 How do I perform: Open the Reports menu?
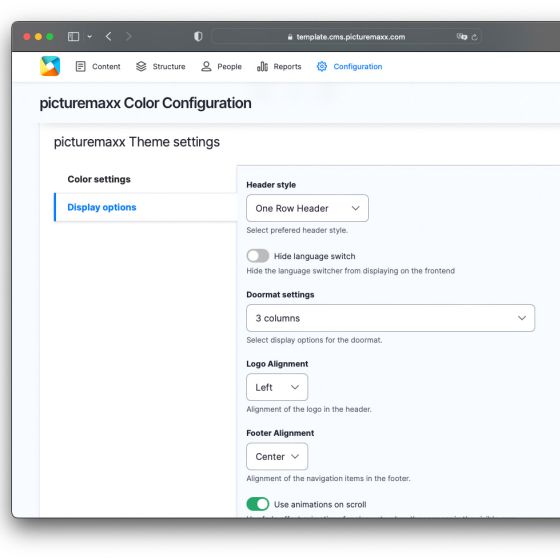279,66
